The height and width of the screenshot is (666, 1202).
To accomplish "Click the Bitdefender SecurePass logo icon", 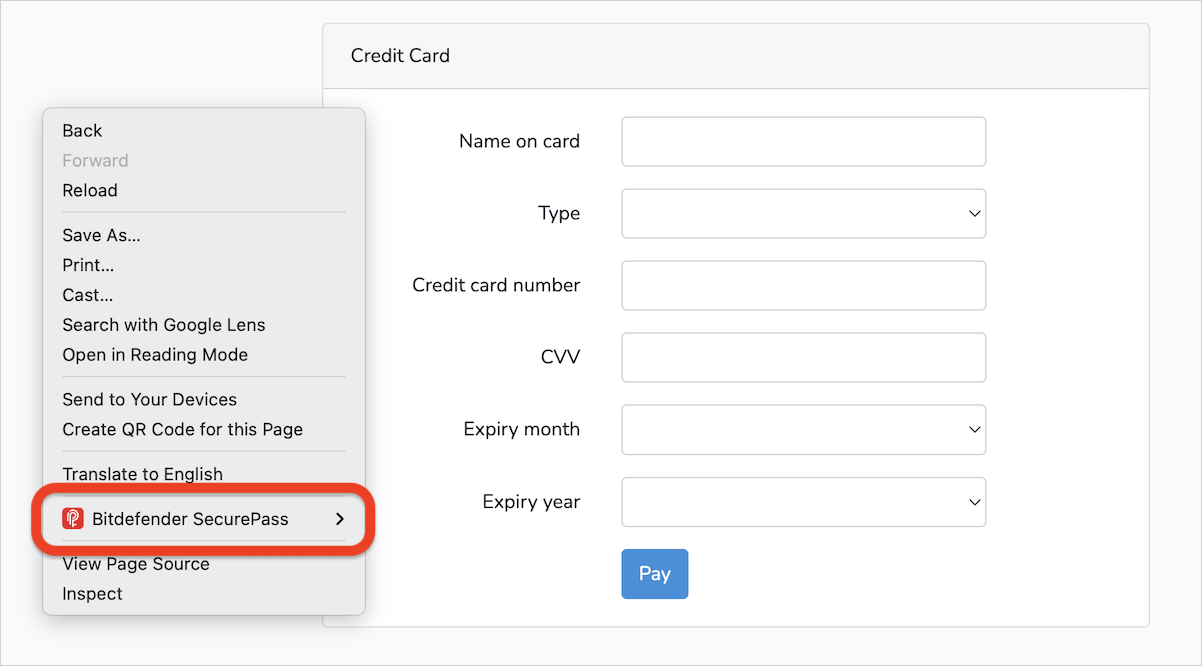I will click(x=73, y=519).
